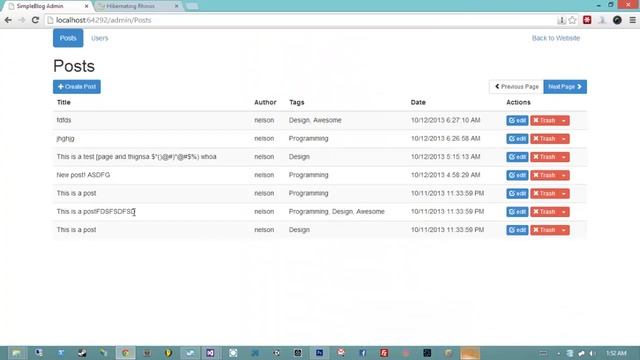
Task: Click the taskbar clock showing 1:32 AM
Action: (616, 353)
